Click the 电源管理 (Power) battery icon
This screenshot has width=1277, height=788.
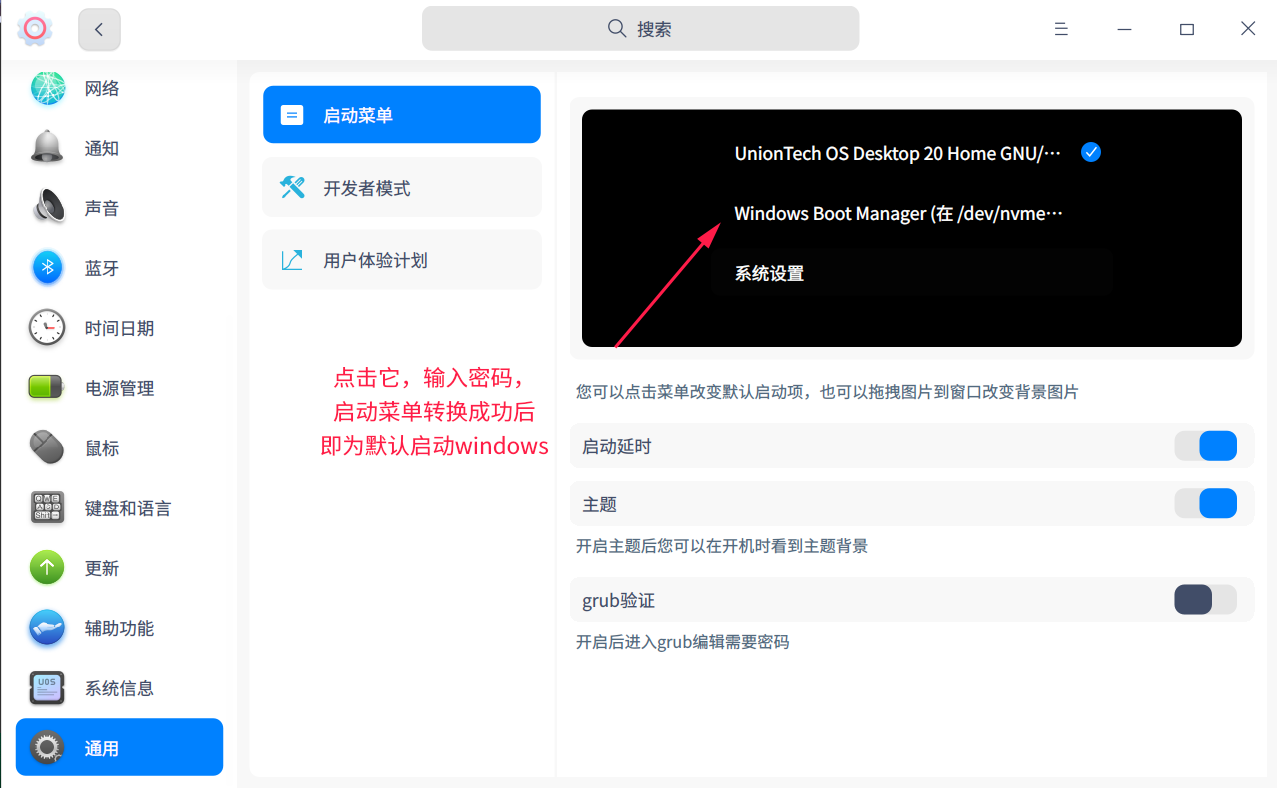tap(47, 388)
